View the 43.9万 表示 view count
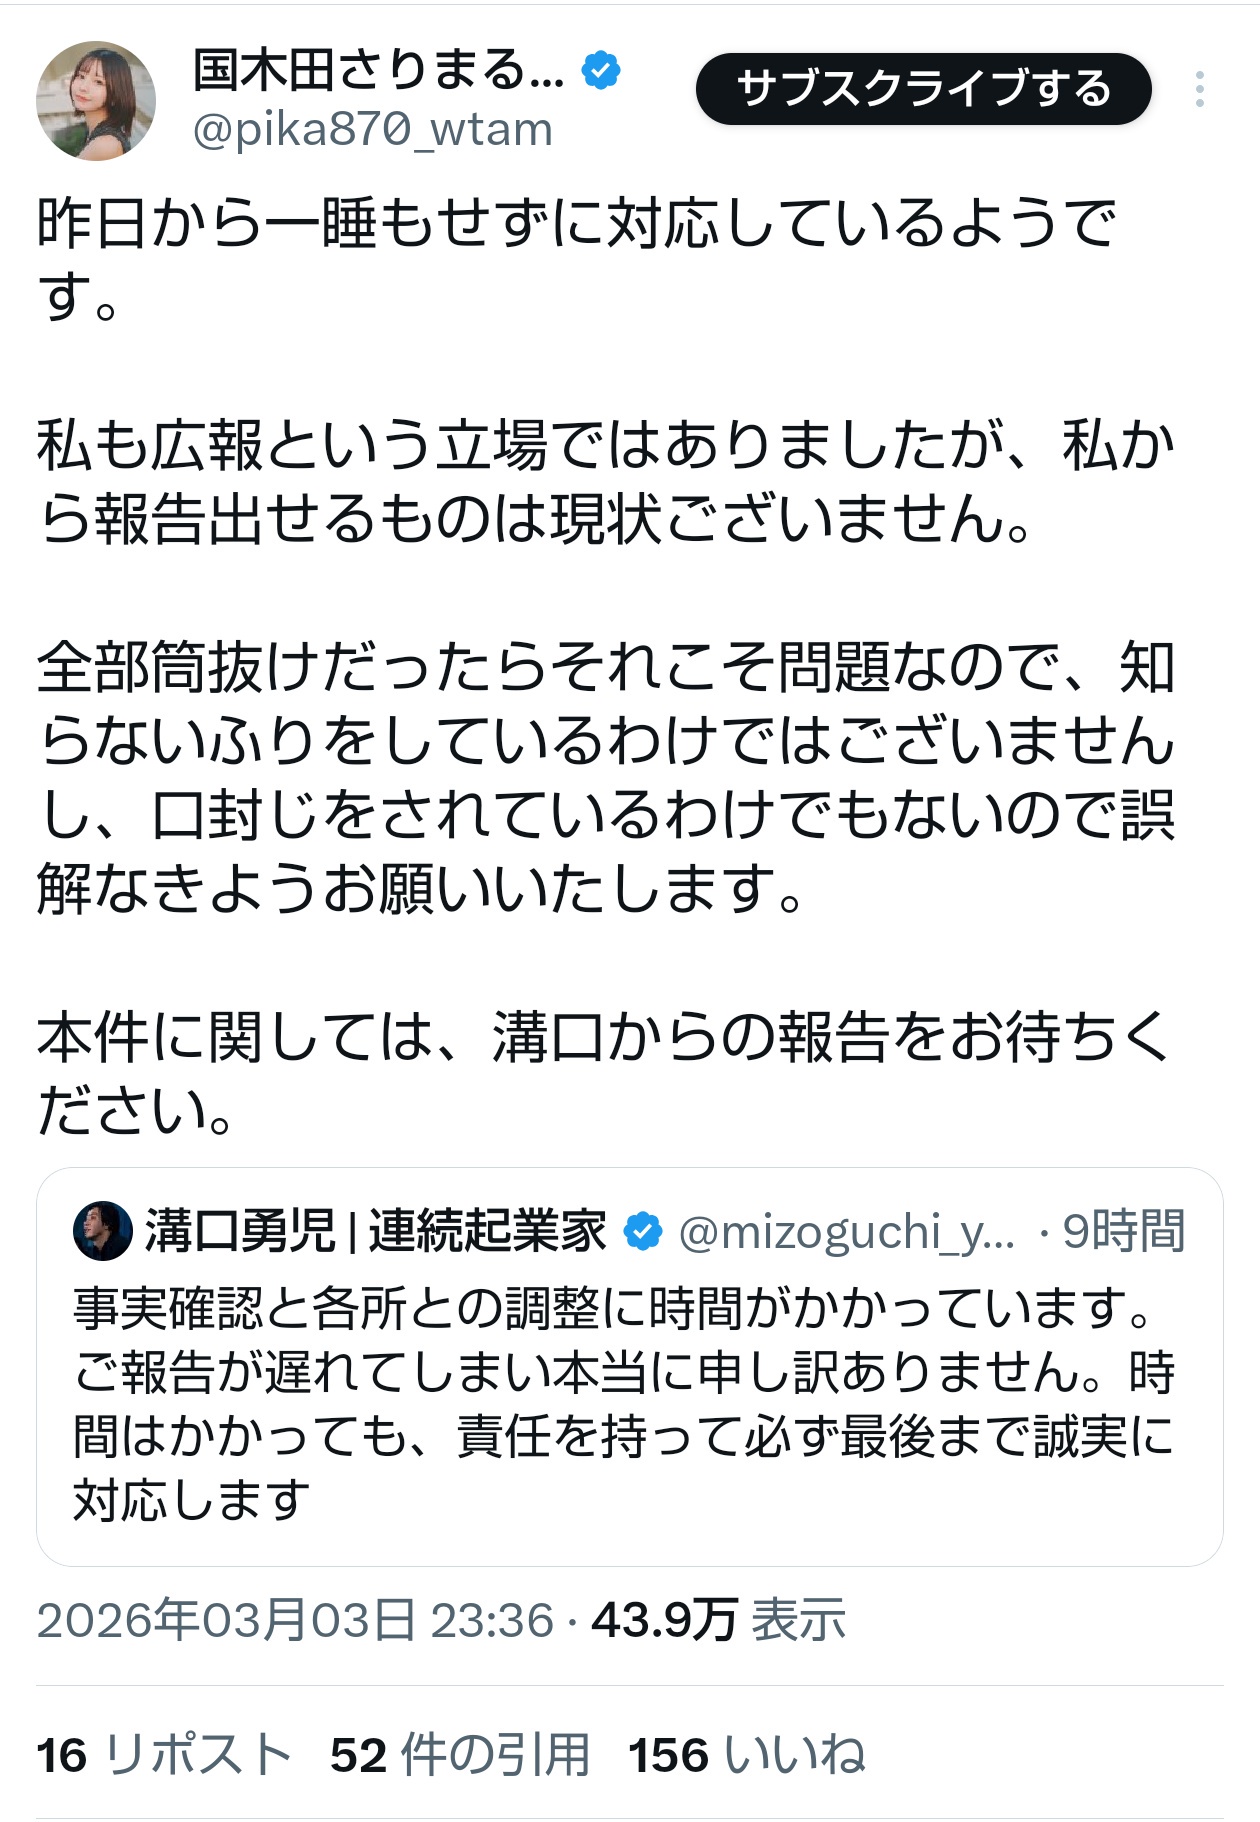 (718, 1620)
